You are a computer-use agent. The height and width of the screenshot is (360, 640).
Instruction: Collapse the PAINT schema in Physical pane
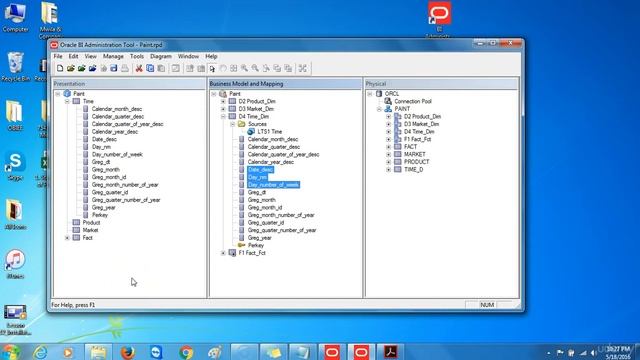pos(379,109)
